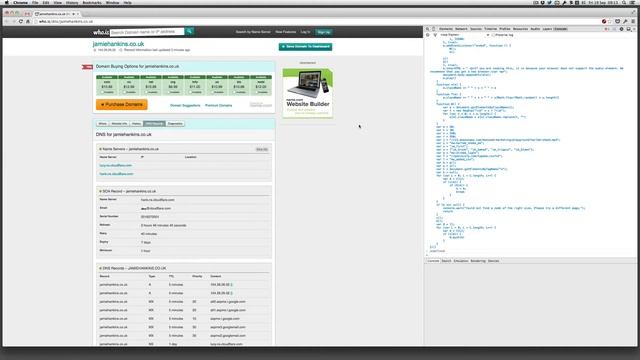Open the History menu in the menu bar
Viewport: 640px width, 360px height.
72,2
